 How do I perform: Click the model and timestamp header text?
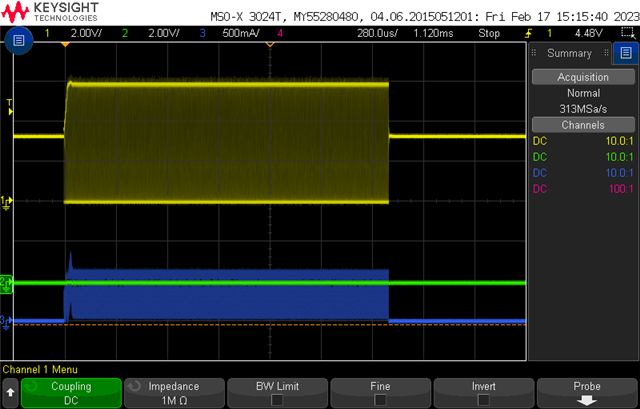point(424,17)
